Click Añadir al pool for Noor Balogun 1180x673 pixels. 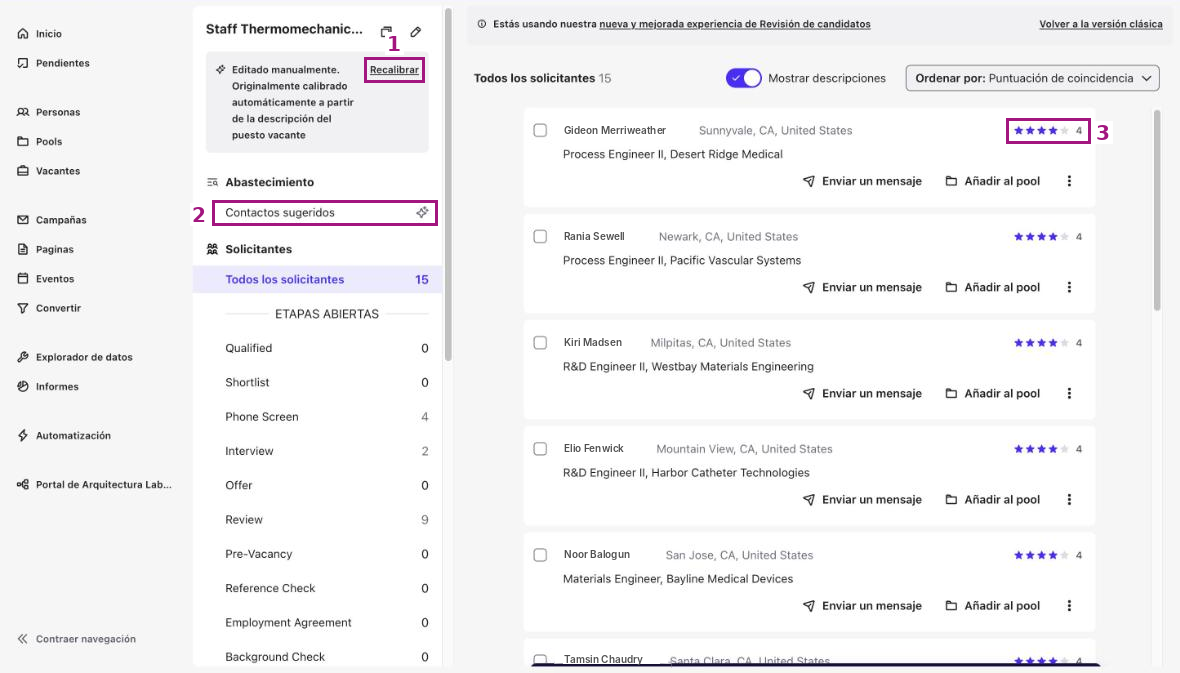tap(992, 605)
